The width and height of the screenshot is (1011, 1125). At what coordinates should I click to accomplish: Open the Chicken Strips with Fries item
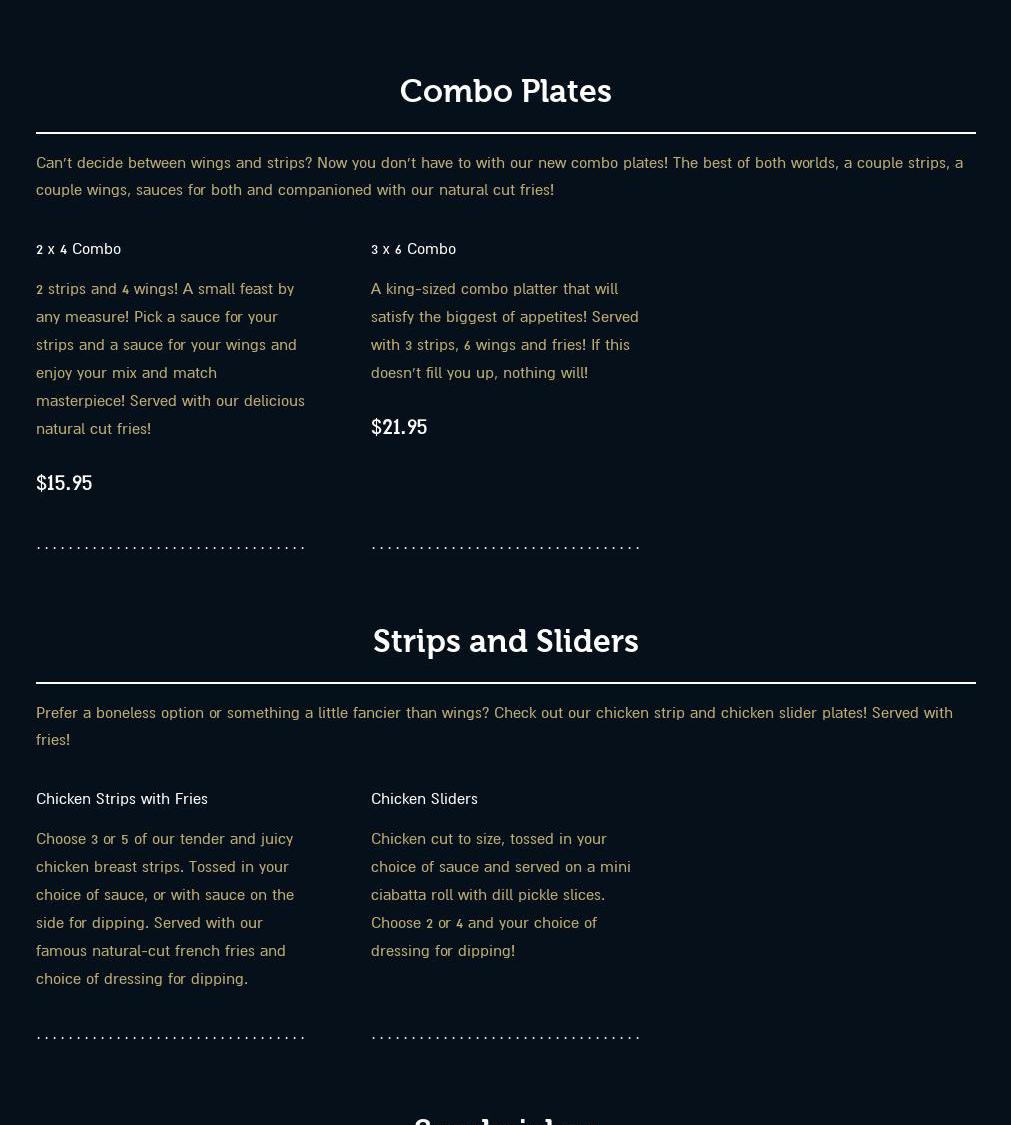[x=122, y=799]
